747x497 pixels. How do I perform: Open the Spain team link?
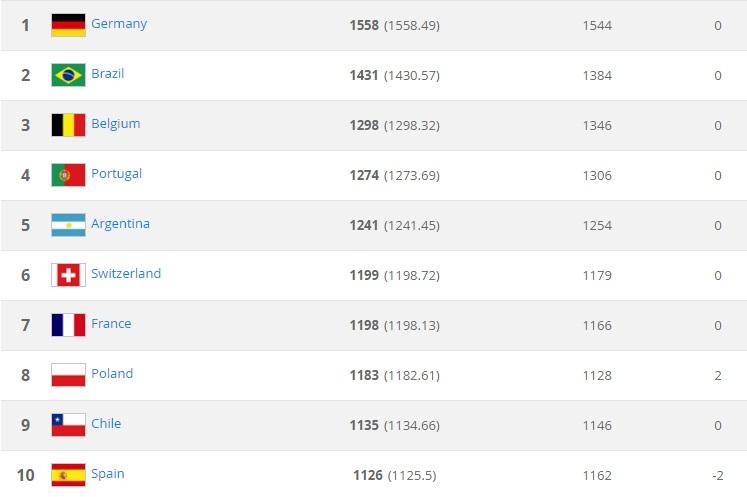coord(107,474)
